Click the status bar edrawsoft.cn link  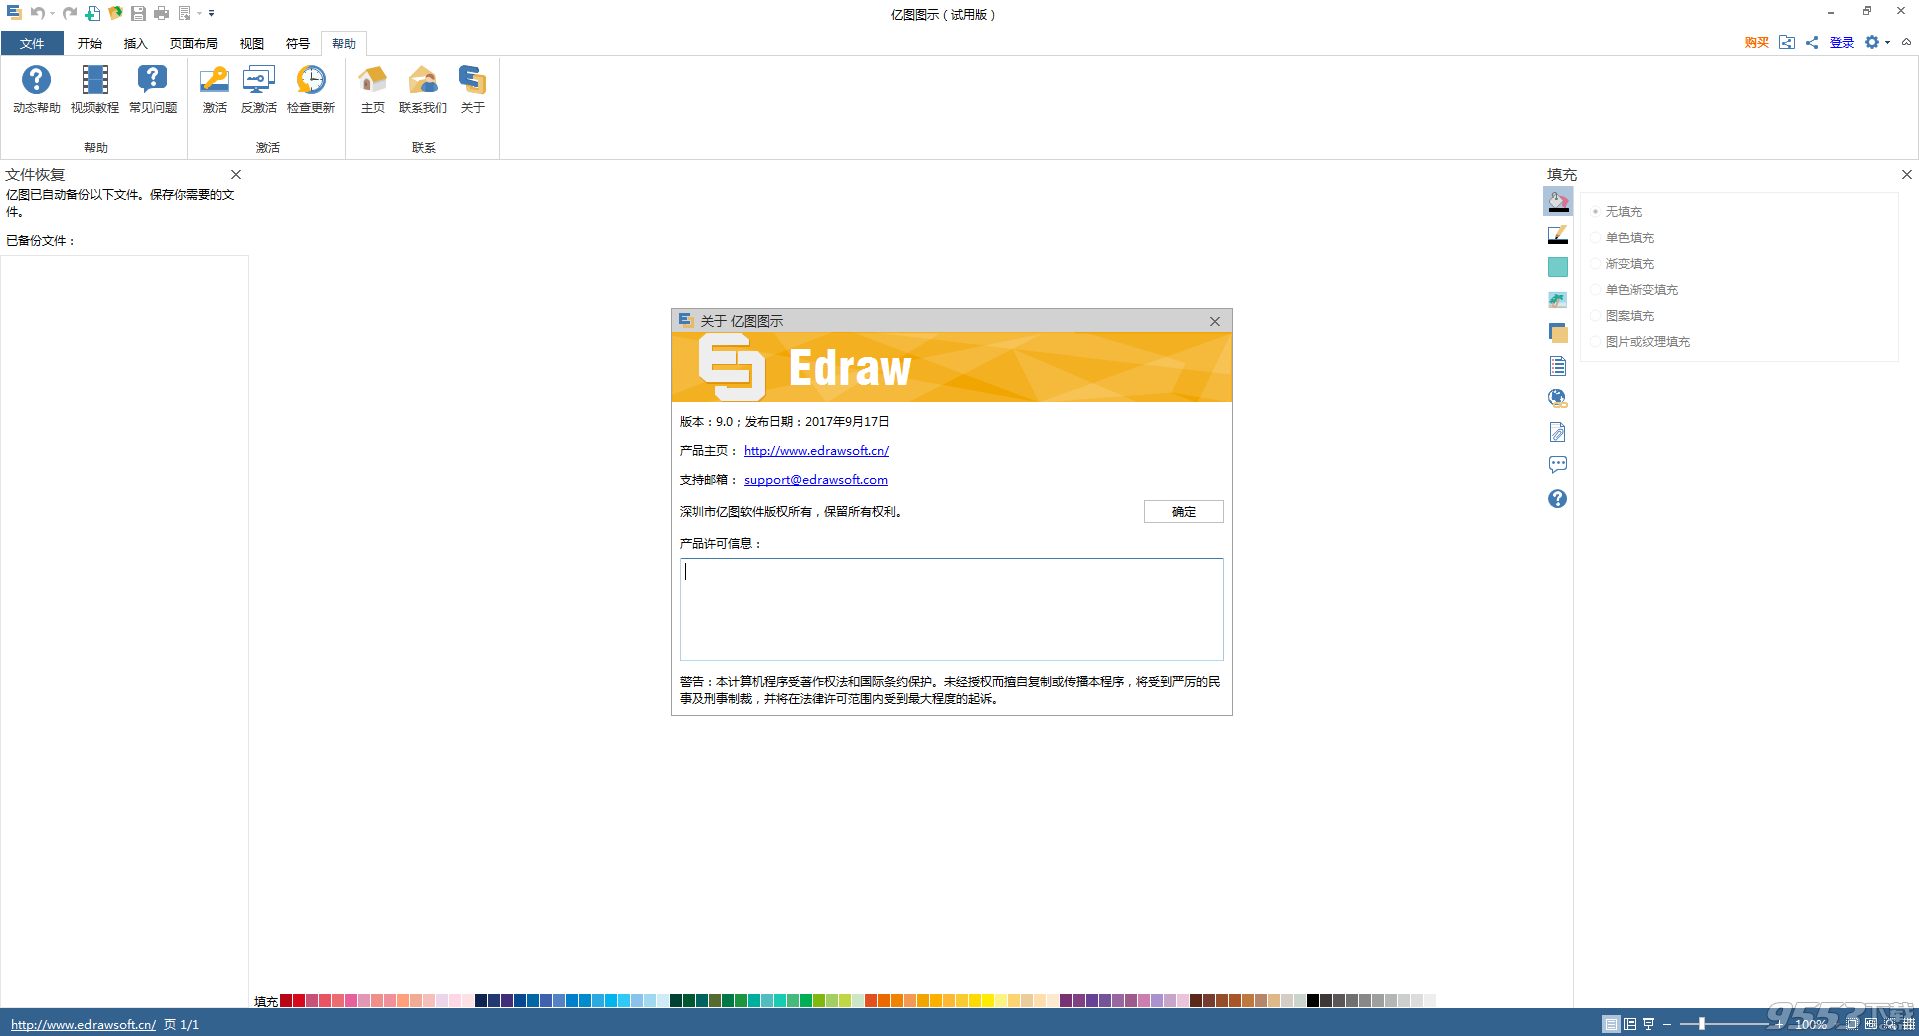point(84,1024)
